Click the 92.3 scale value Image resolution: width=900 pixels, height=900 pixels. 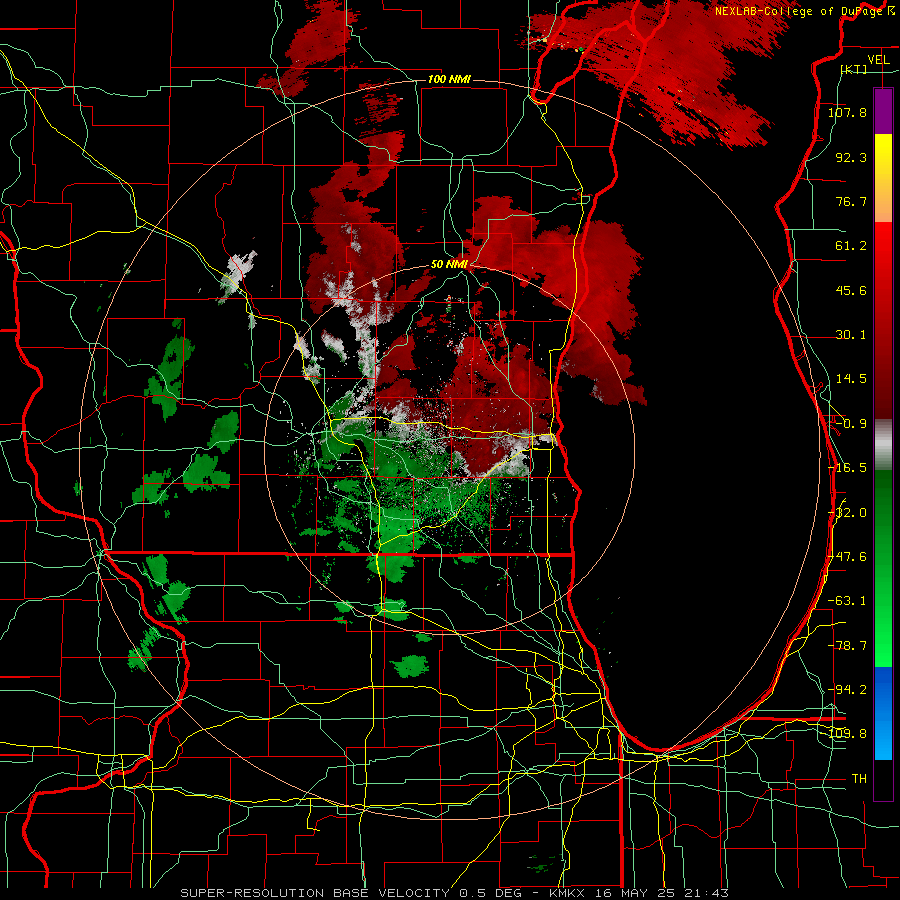coord(851,157)
